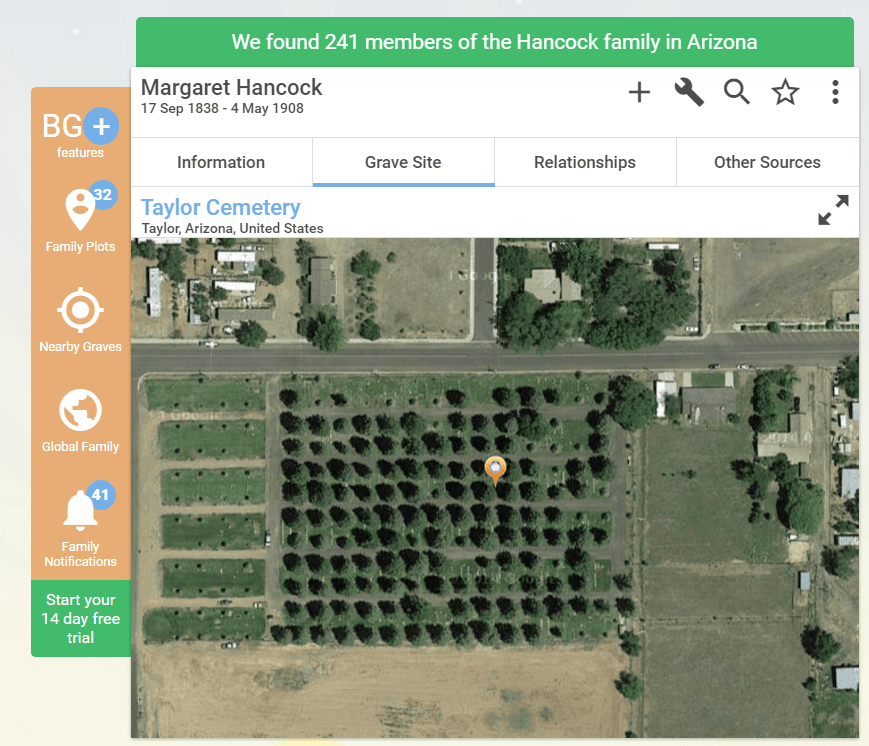Click the 41 badge on notifications bell
The image size is (869, 746).
click(101, 494)
